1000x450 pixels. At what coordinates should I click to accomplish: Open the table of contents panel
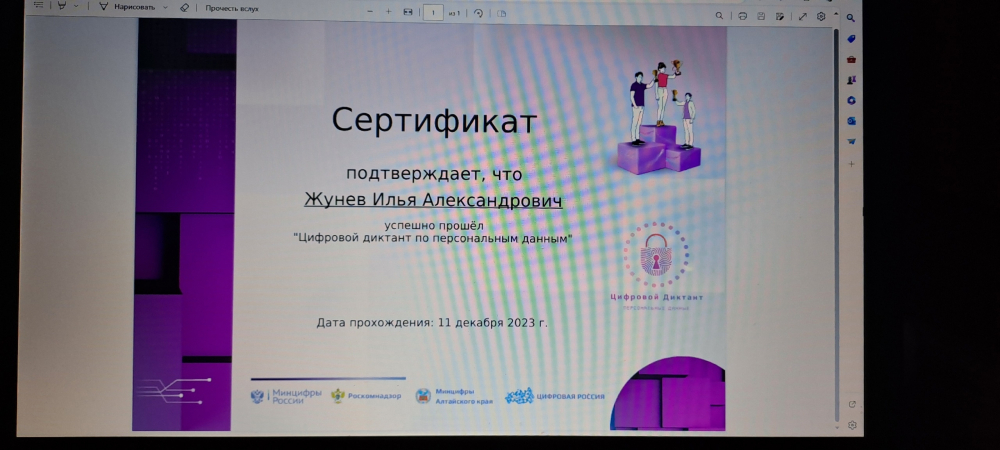(x=39, y=5)
